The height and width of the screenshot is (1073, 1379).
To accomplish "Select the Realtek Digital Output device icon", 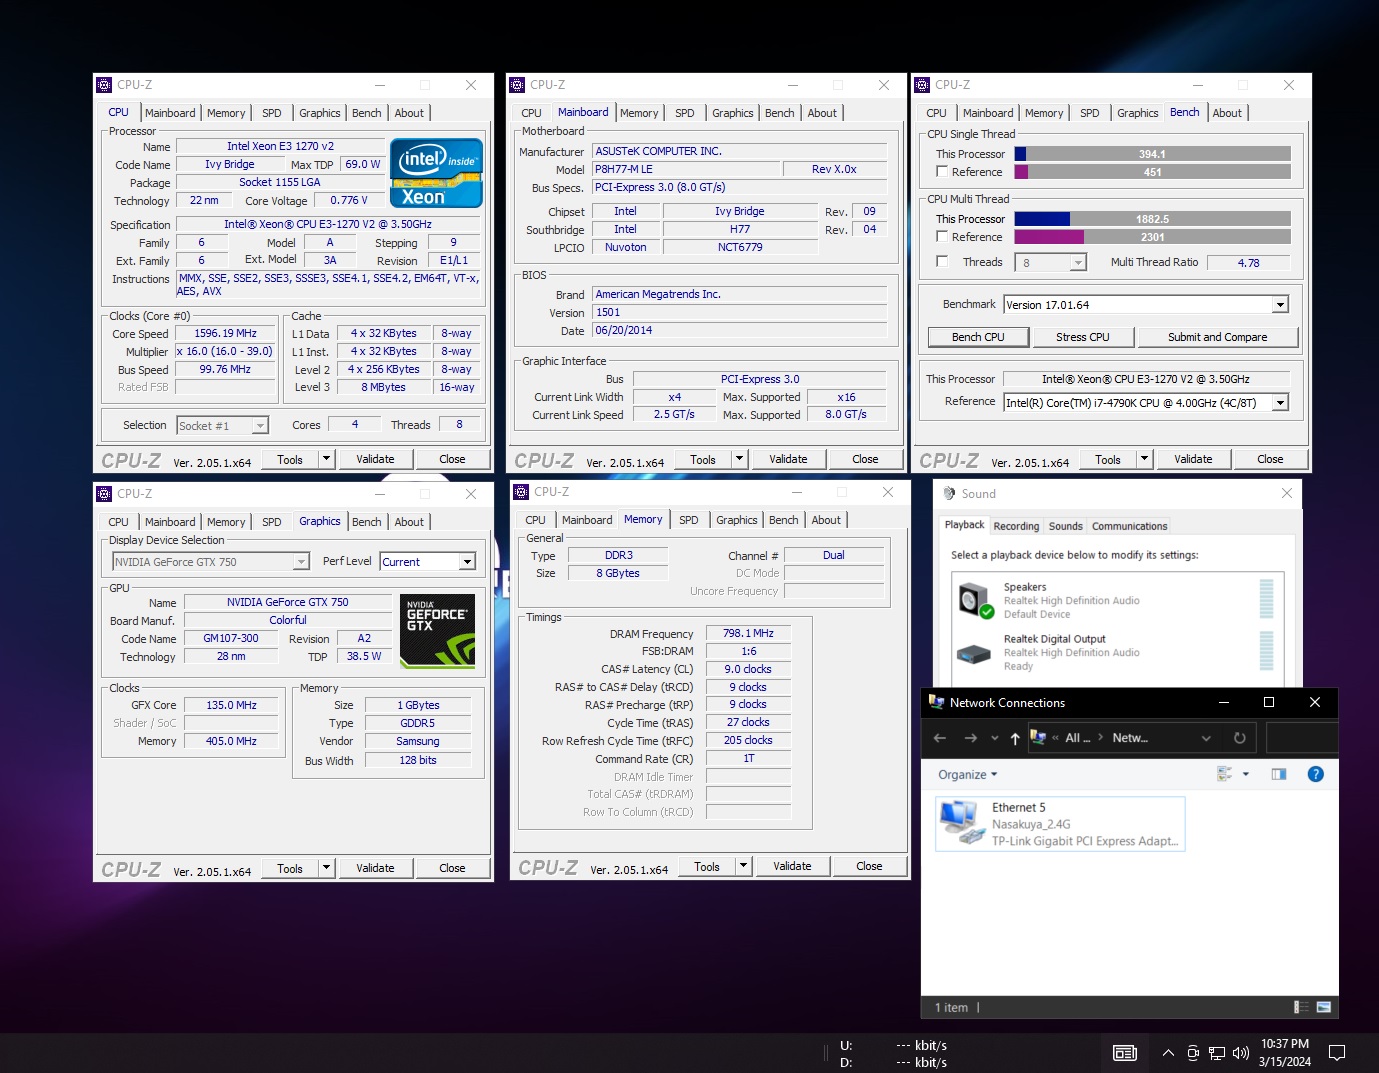I will coord(973,654).
